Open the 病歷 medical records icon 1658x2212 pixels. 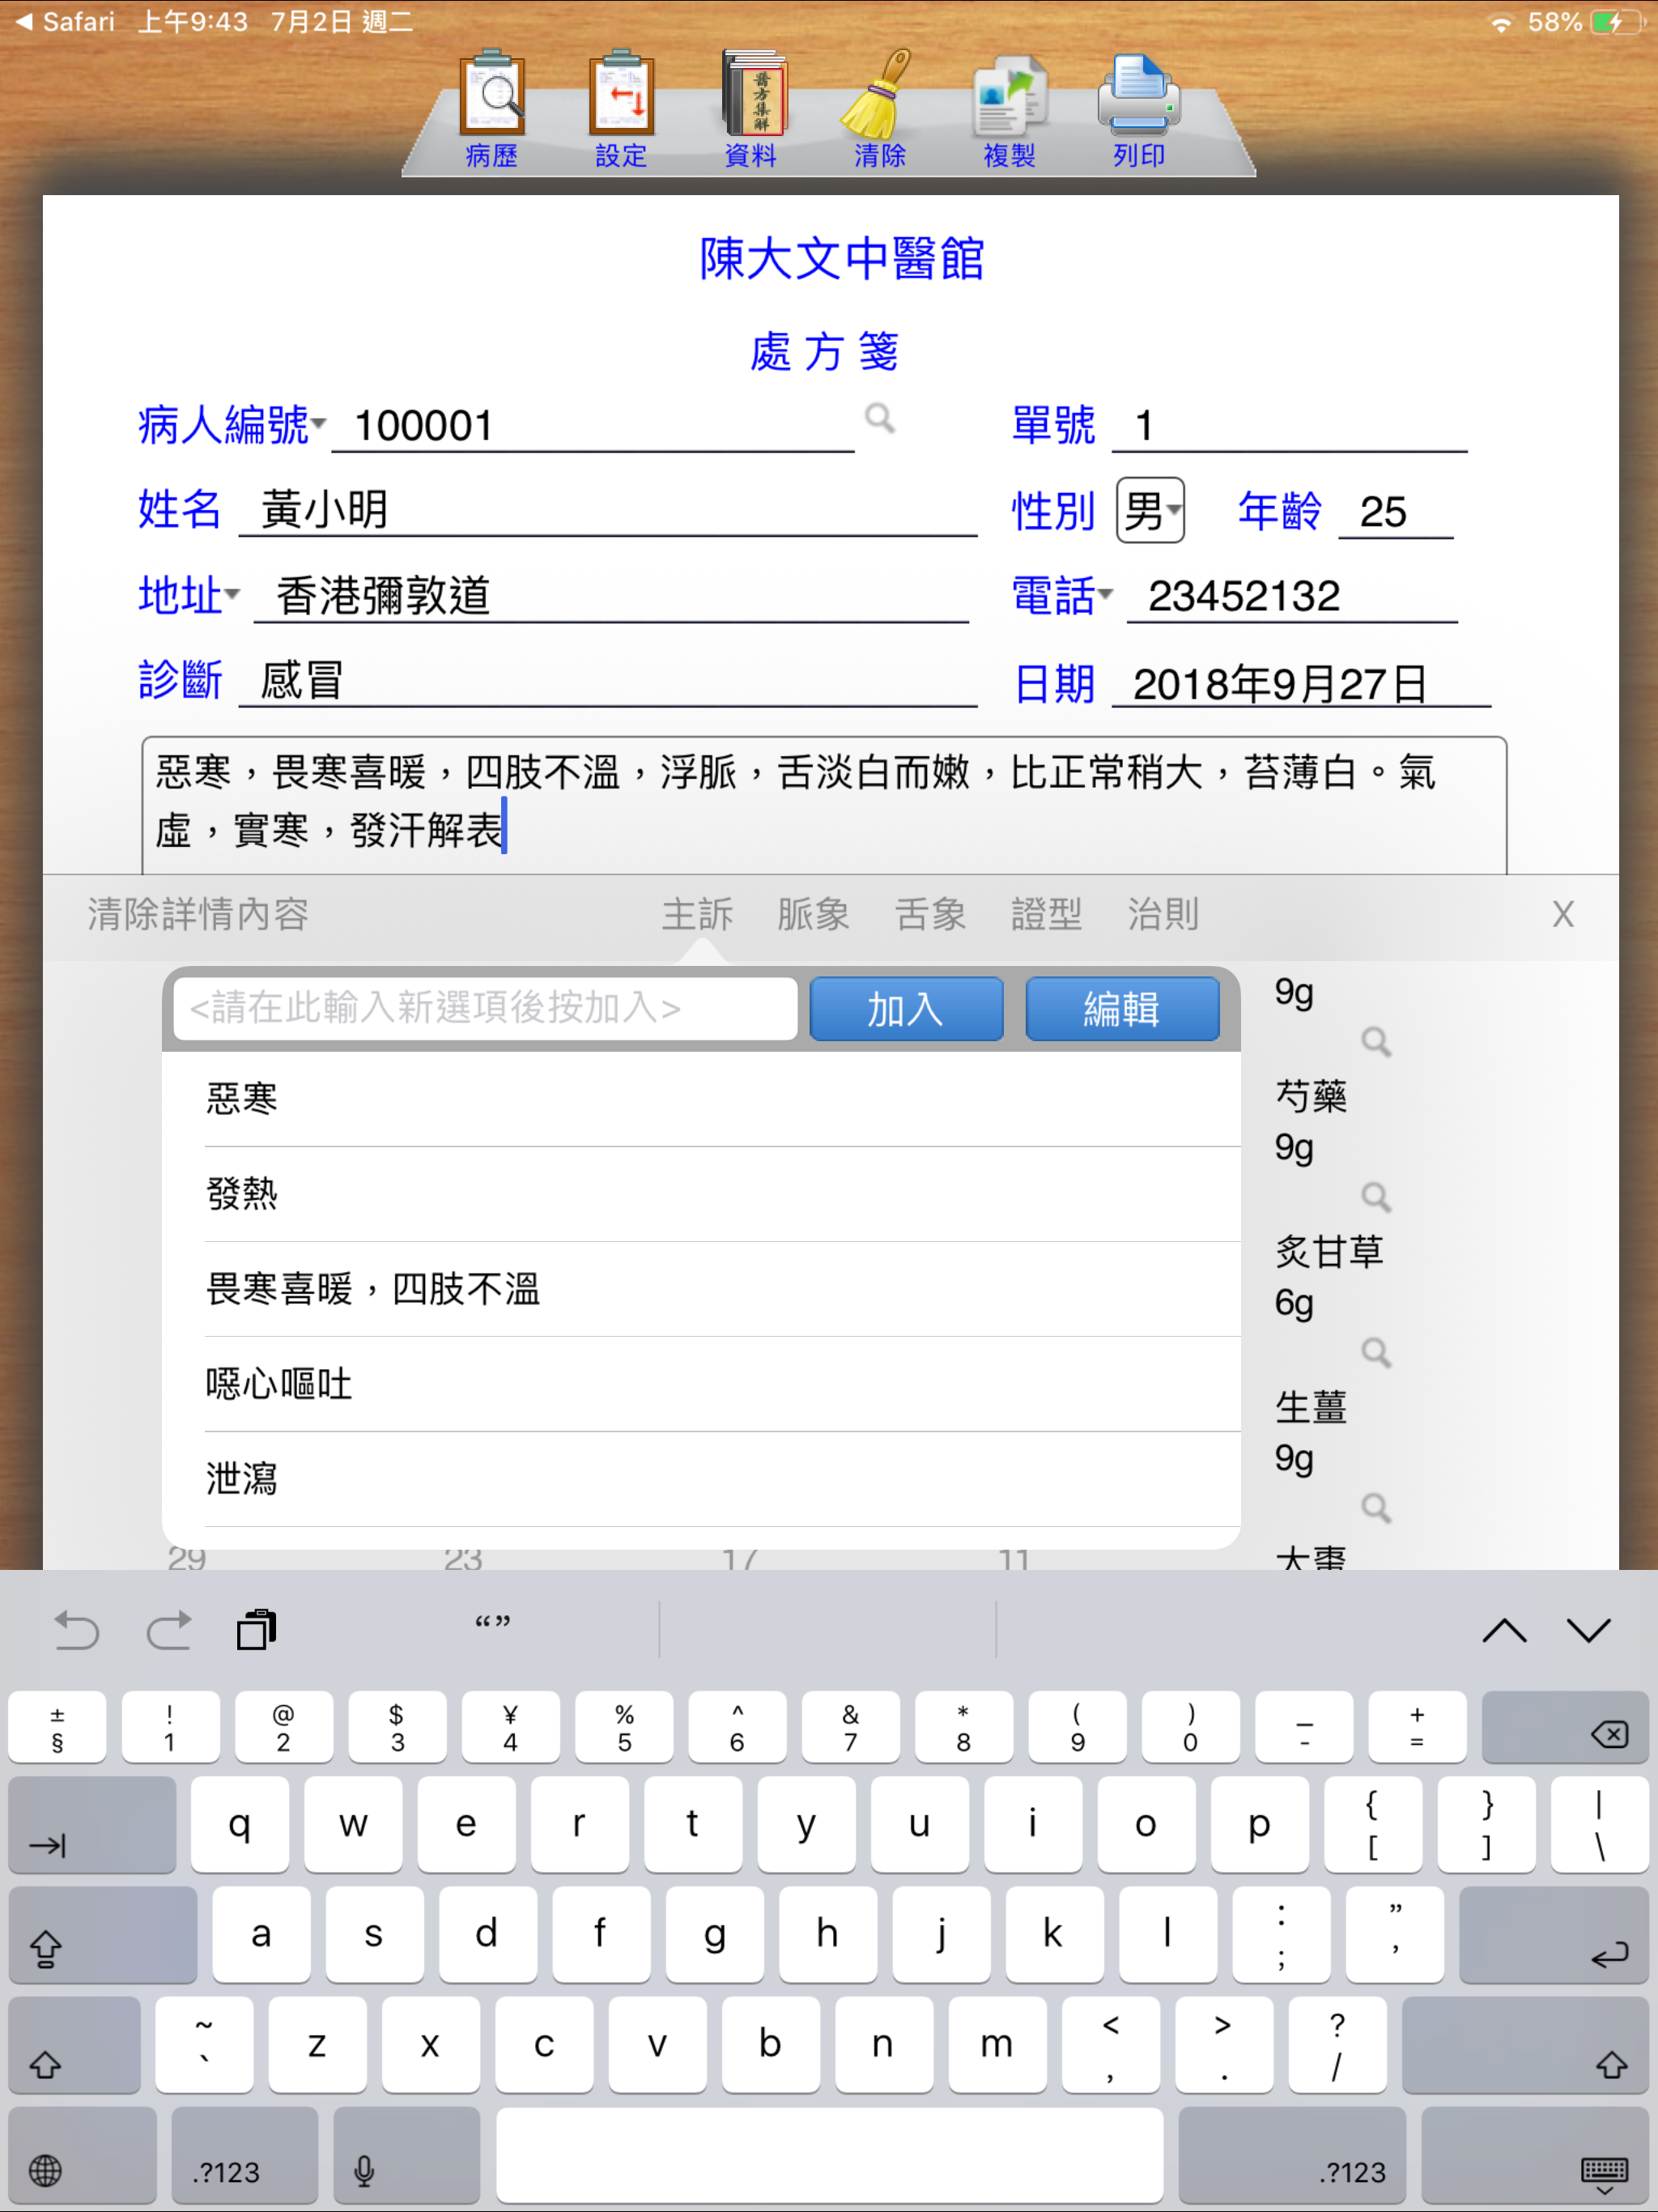coord(491,108)
